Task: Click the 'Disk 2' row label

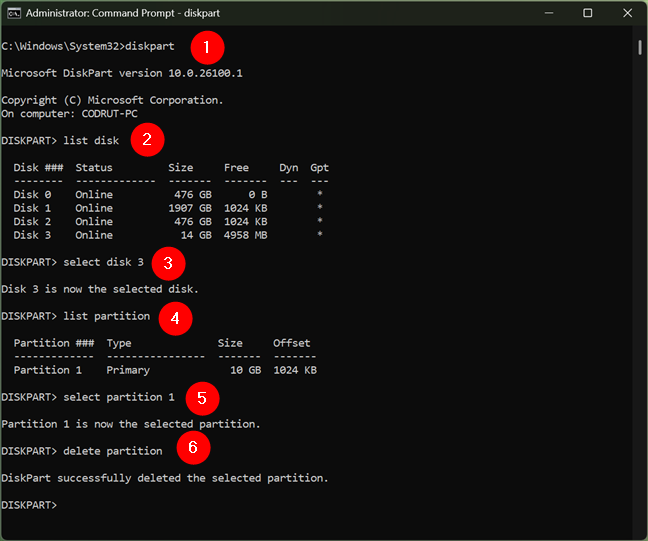Action: (32, 222)
